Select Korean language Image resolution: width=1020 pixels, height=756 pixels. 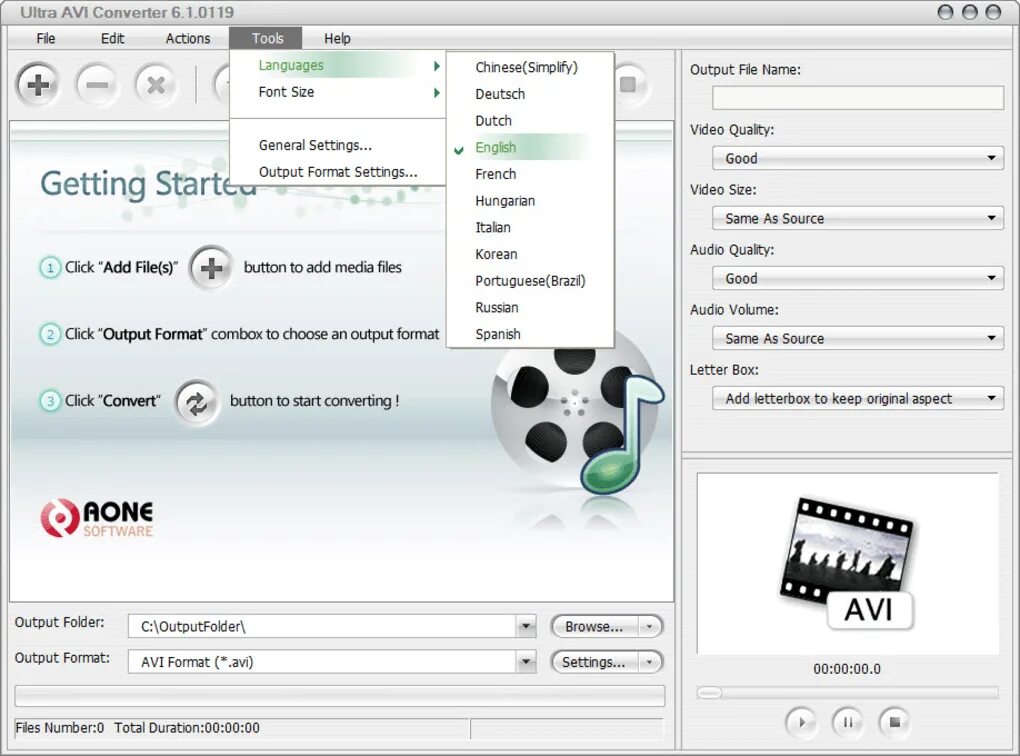click(x=530, y=254)
